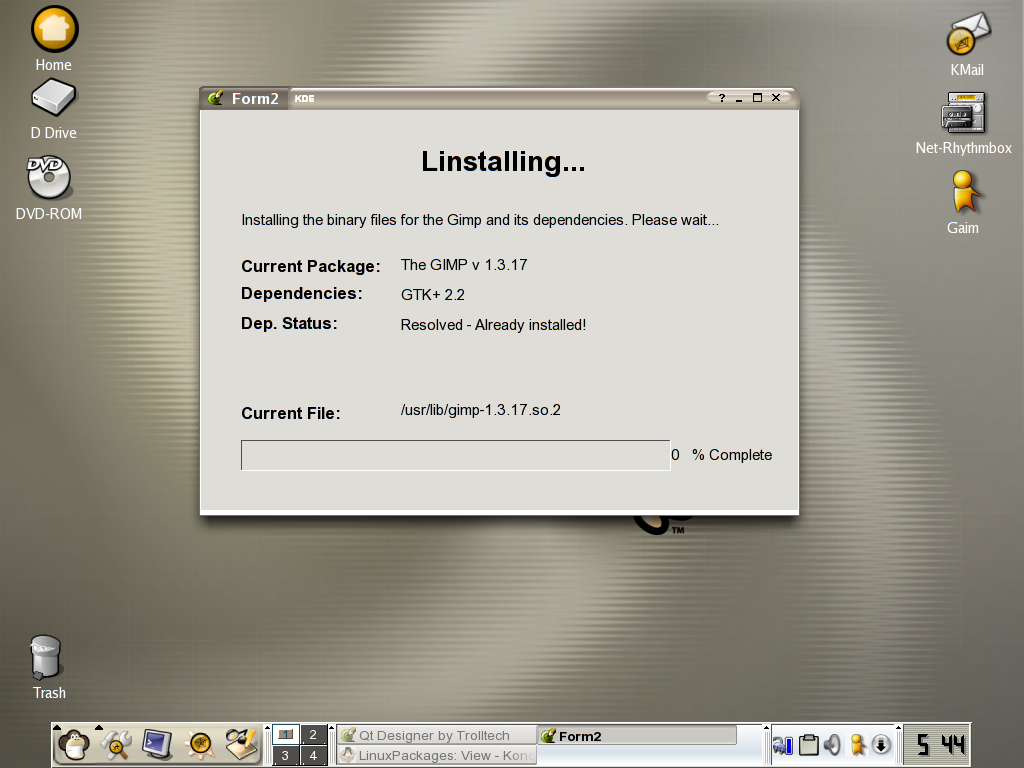
Task: Switch to Qt Designer by Trolltech taskbar entry
Action: tap(436, 735)
